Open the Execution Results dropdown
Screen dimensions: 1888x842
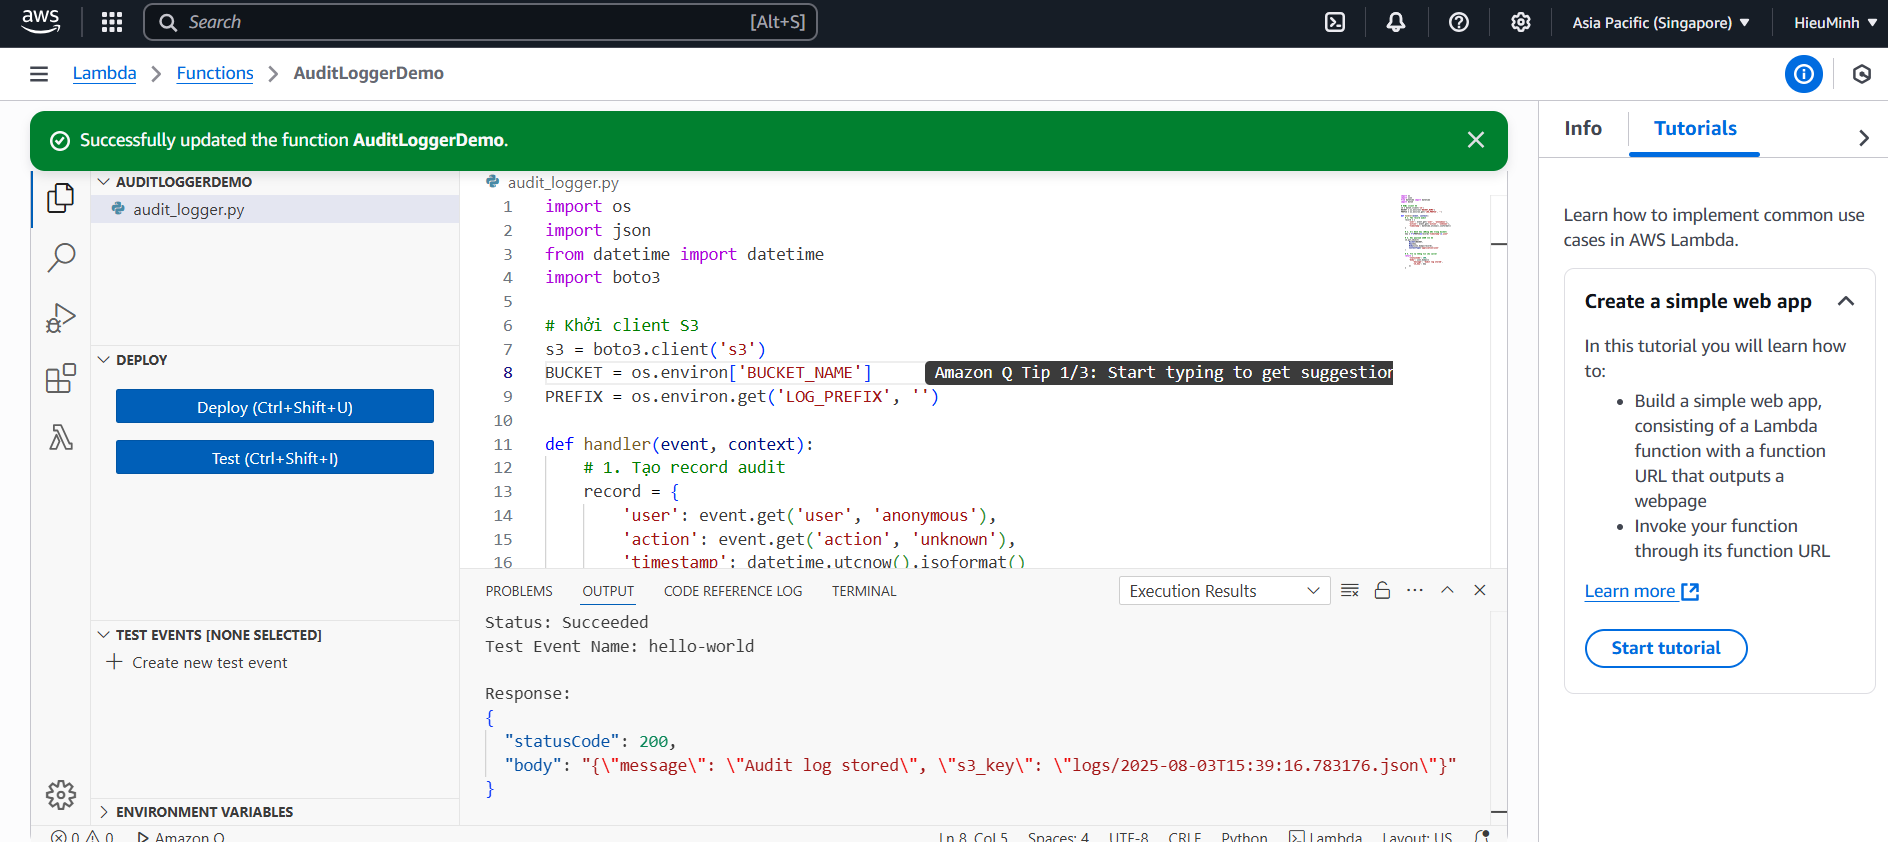(1225, 591)
